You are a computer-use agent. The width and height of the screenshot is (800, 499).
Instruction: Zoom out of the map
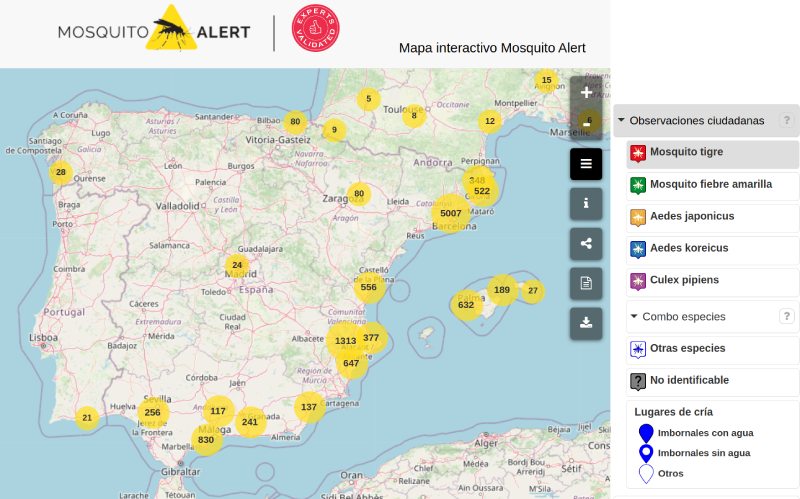tap(586, 121)
